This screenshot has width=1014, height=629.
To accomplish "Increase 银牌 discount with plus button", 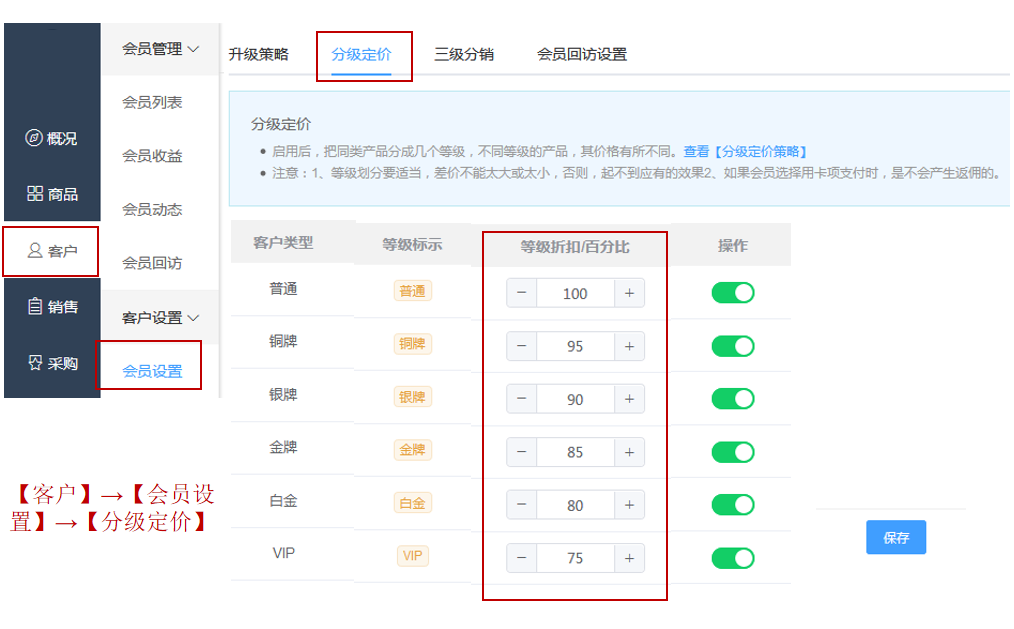I will pos(629,399).
